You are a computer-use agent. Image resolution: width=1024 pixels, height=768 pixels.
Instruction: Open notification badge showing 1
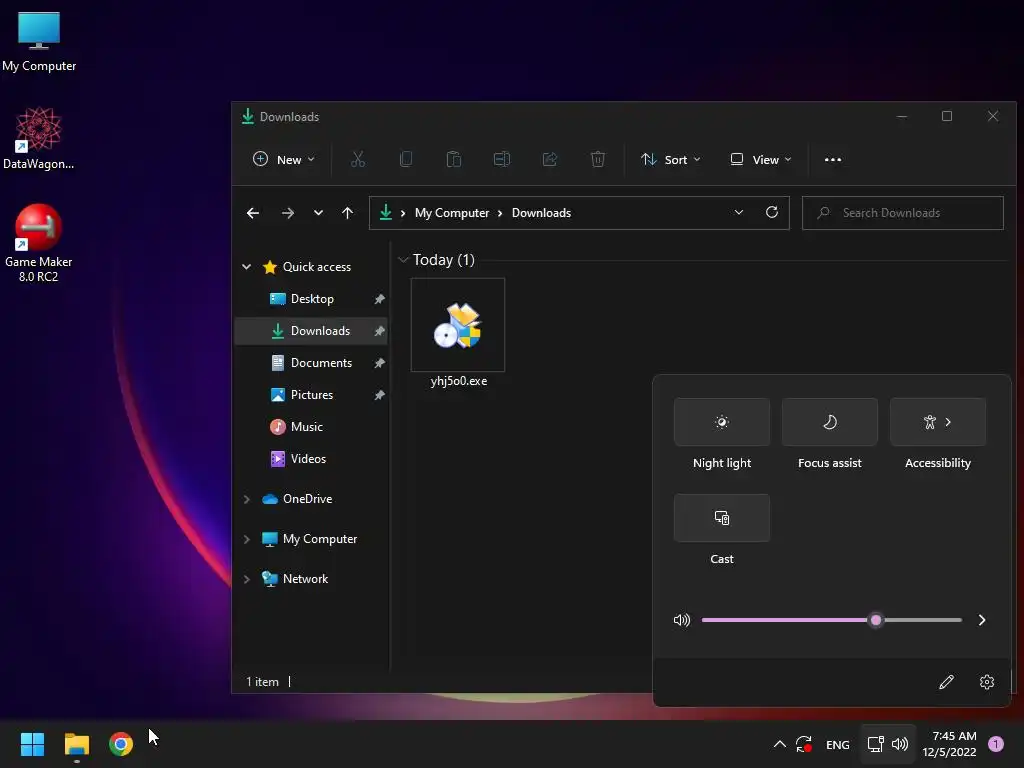996,744
